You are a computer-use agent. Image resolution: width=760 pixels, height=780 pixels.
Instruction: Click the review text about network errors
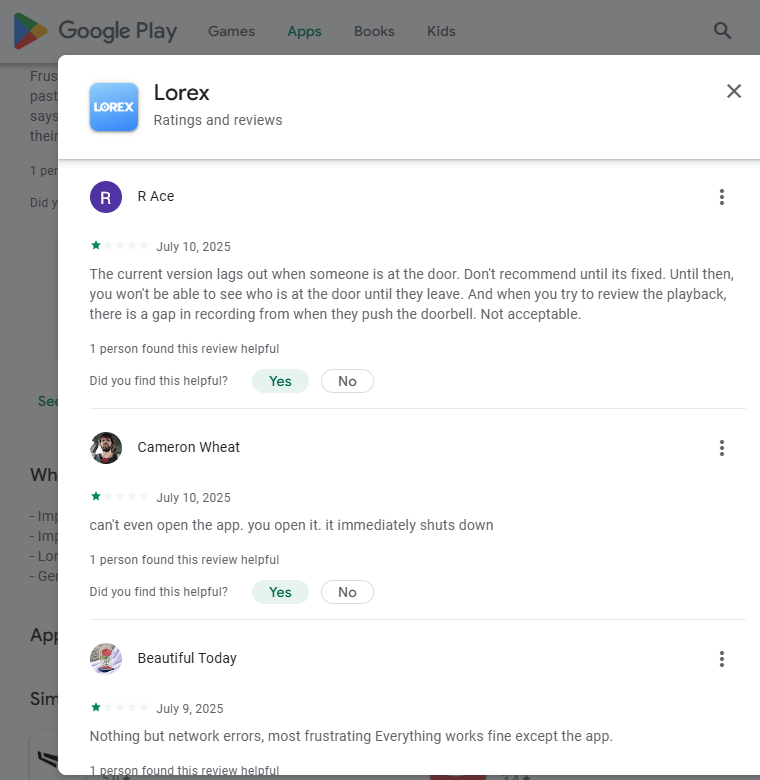[x=351, y=736]
